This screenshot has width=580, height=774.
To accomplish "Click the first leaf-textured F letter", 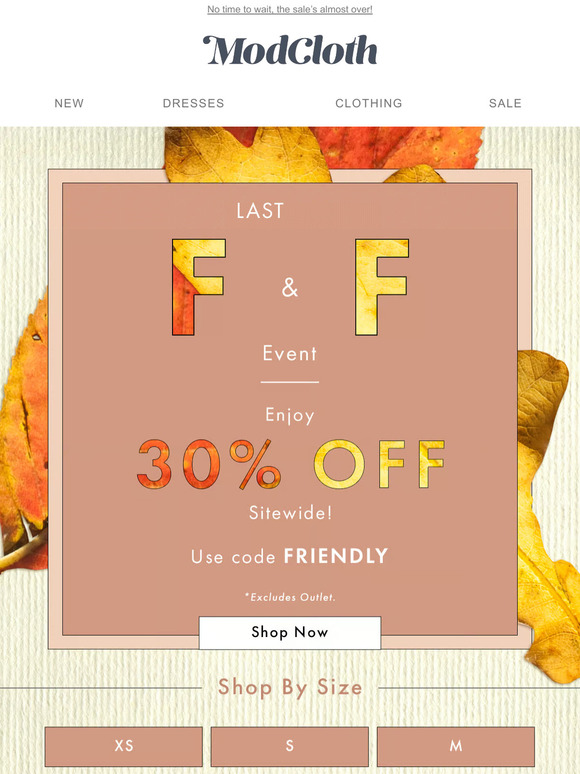I will click(198, 287).
